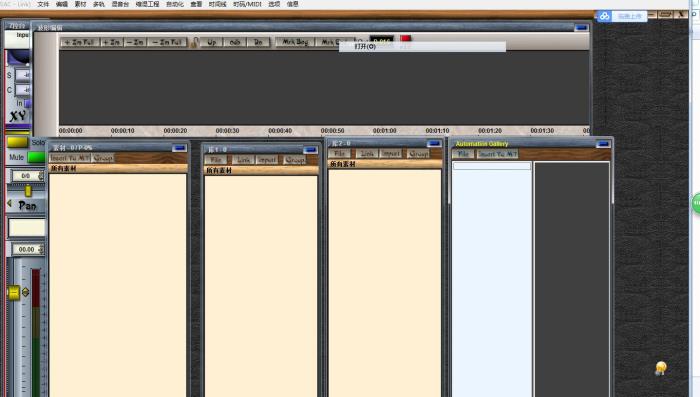Click the Mrk Beg marker button
The width and height of the screenshot is (700, 397).
pyautogui.click(x=295, y=42)
